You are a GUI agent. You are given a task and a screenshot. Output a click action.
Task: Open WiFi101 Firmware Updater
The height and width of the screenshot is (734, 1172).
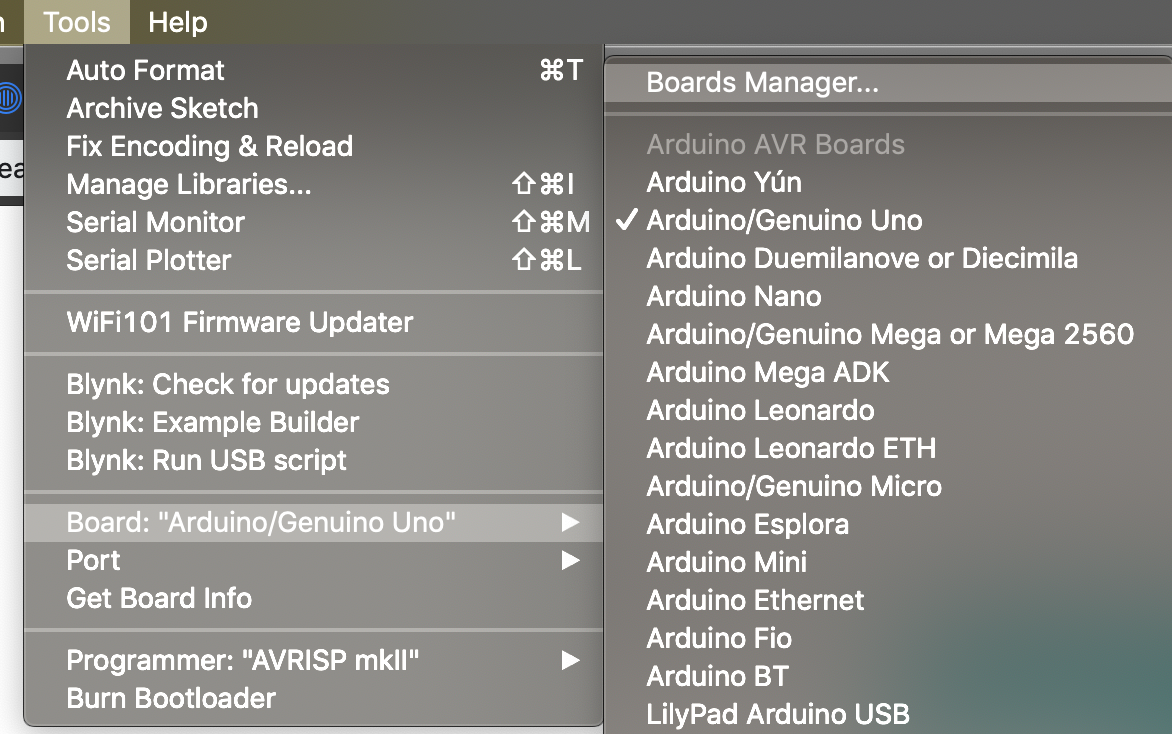(x=313, y=322)
